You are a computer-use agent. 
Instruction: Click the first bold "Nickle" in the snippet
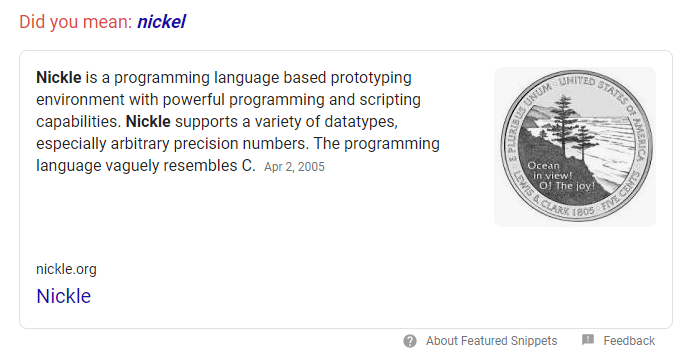(x=59, y=78)
